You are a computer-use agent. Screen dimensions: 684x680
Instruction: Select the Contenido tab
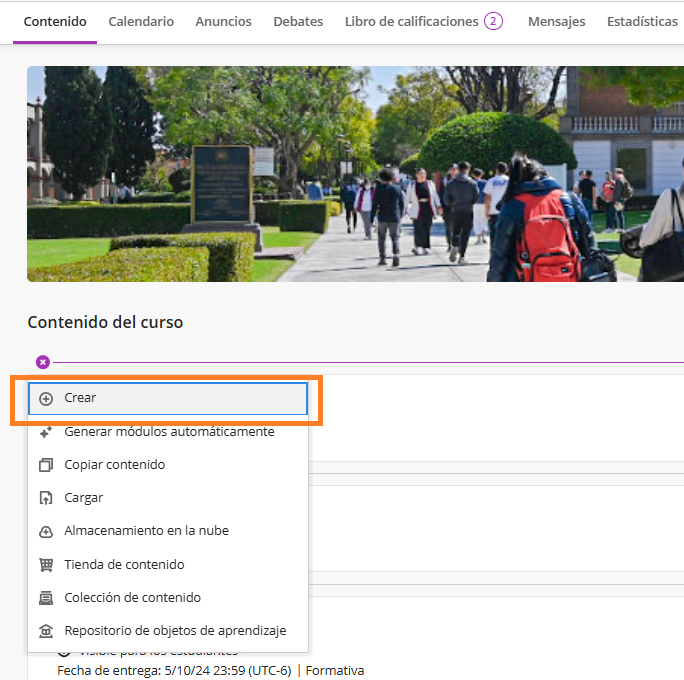tap(55, 22)
